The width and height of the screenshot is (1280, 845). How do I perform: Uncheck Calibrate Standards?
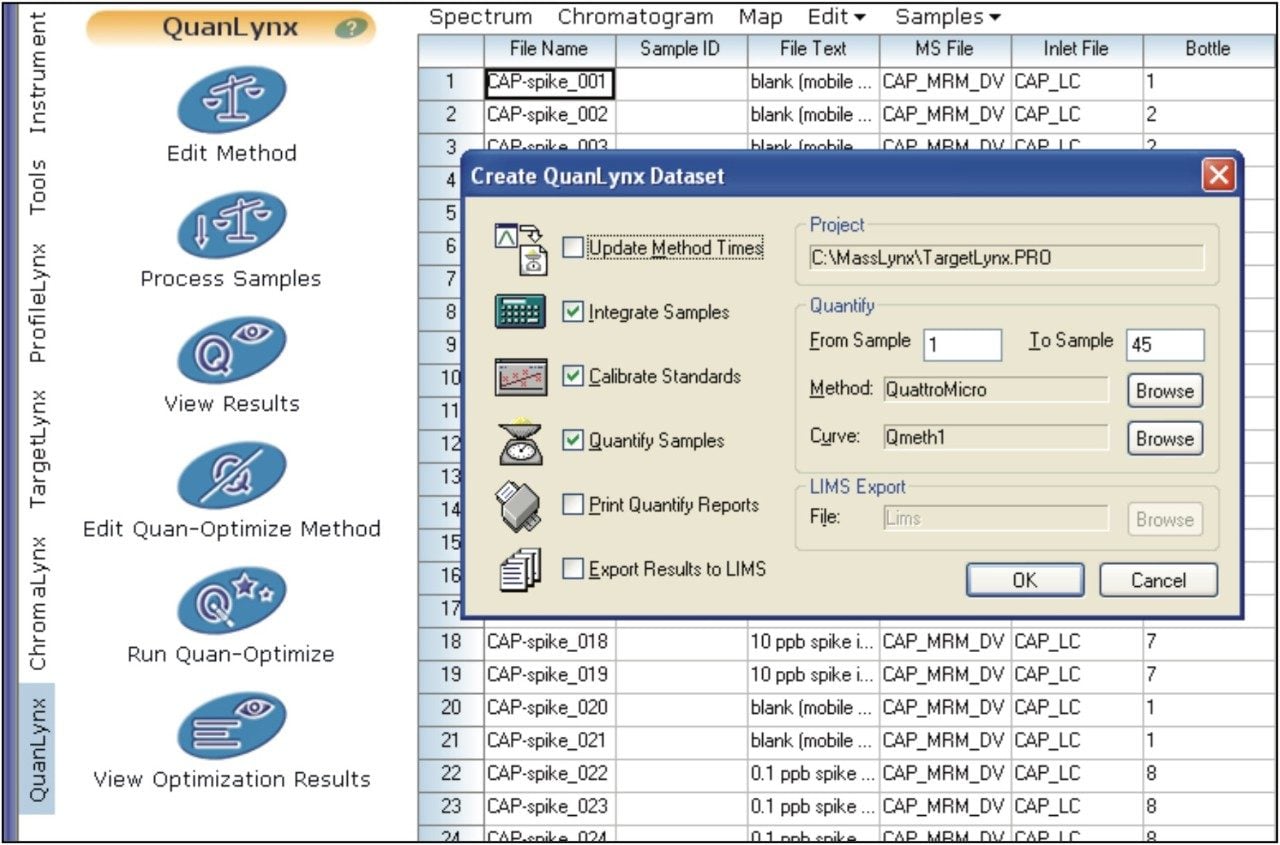[x=573, y=376]
